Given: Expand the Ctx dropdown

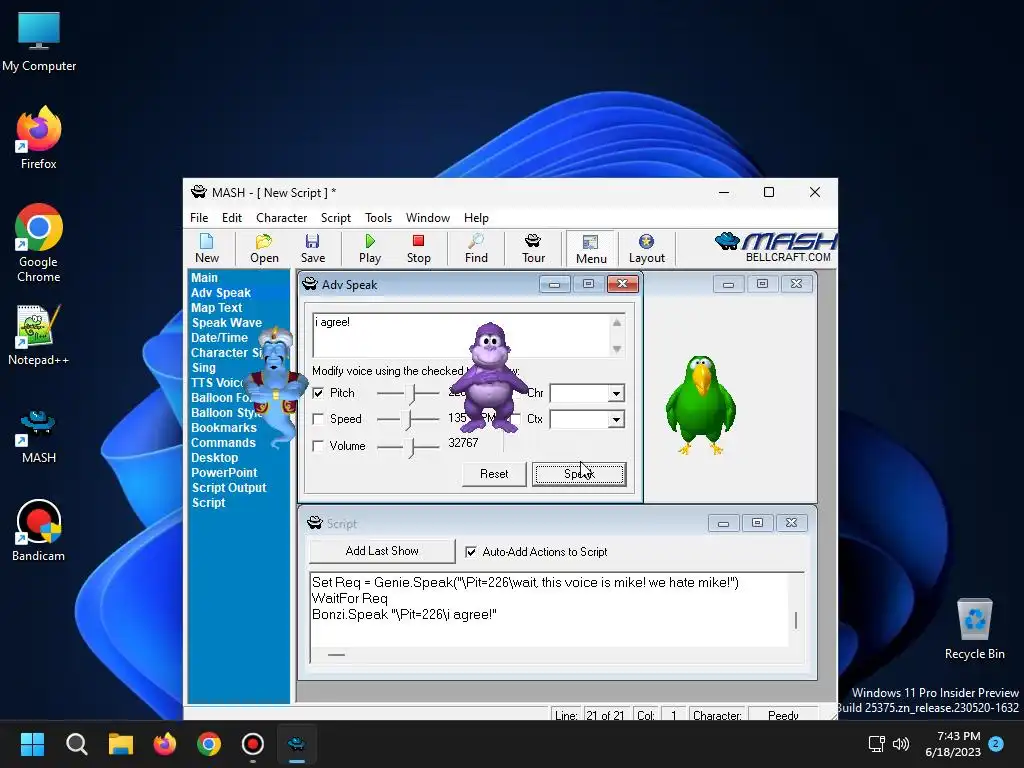Looking at the screenshot, I should pos(616,419).
